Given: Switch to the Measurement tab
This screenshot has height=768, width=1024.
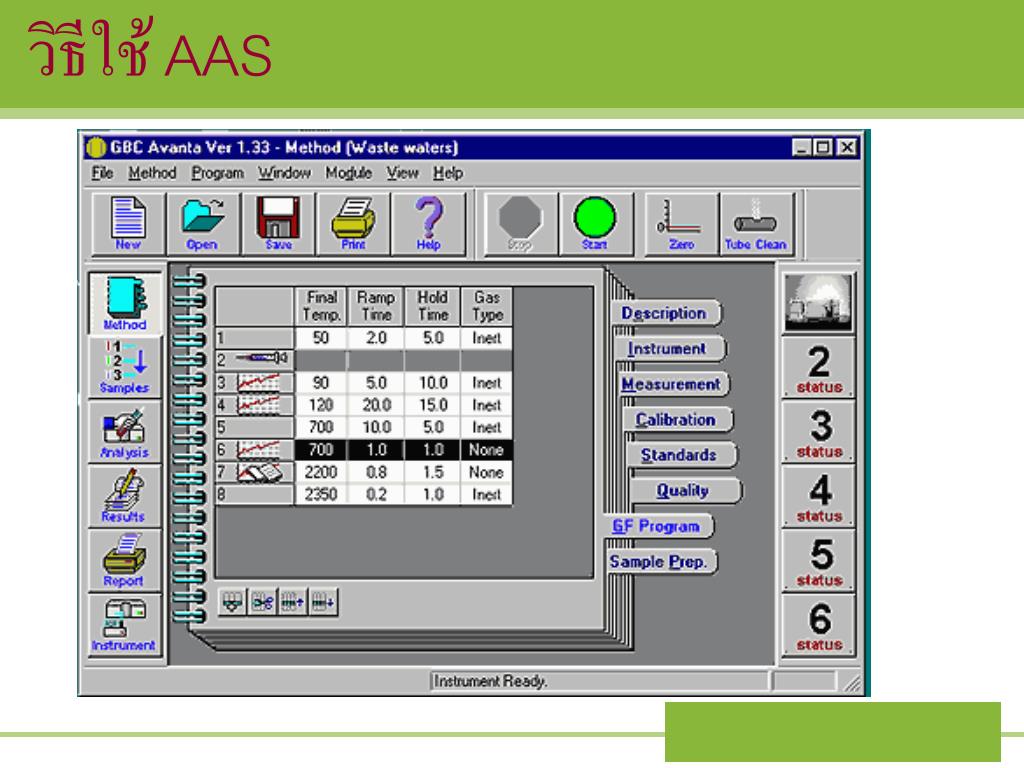Looking at the screenshot, I should point(673,384).
